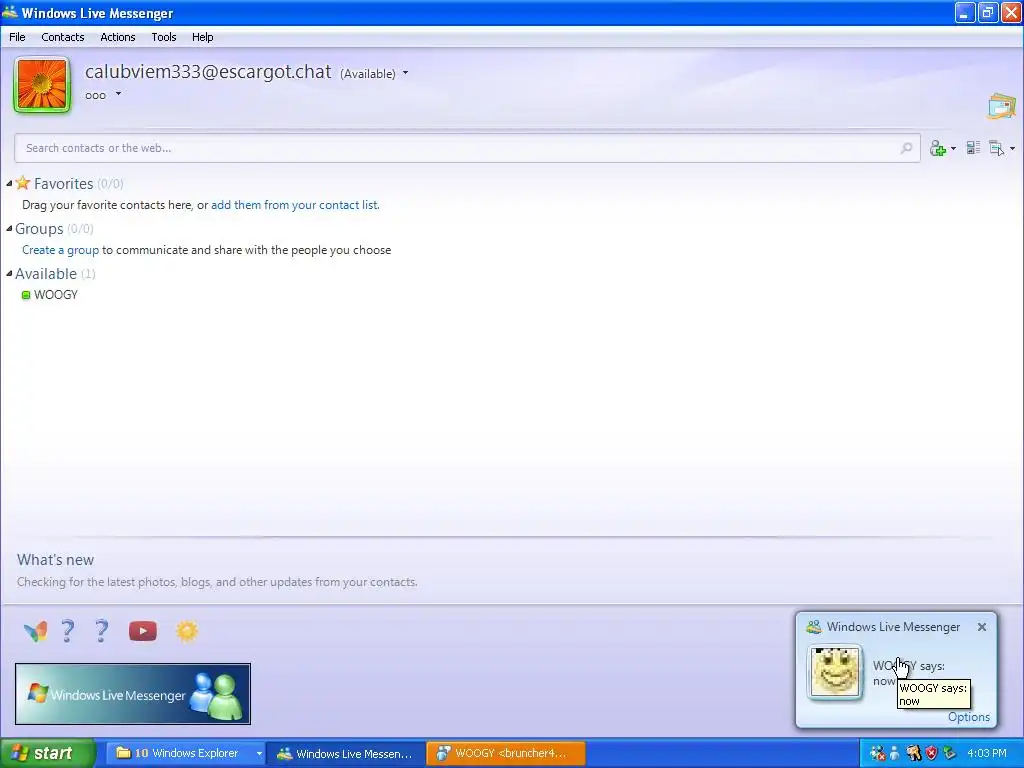Open the personal message dropdown arrow beside ooo
Screen dimensions: 1024x768
coord(118,94)
